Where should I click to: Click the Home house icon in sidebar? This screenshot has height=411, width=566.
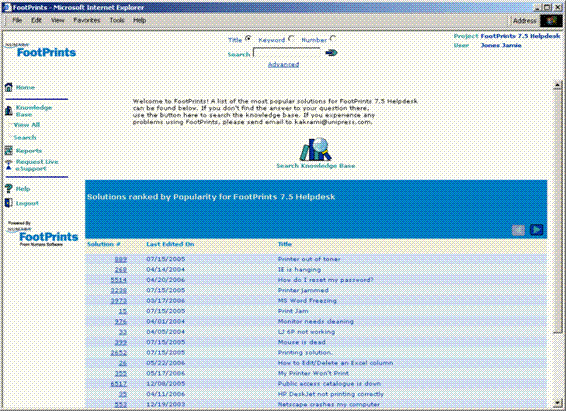(9, 87)
